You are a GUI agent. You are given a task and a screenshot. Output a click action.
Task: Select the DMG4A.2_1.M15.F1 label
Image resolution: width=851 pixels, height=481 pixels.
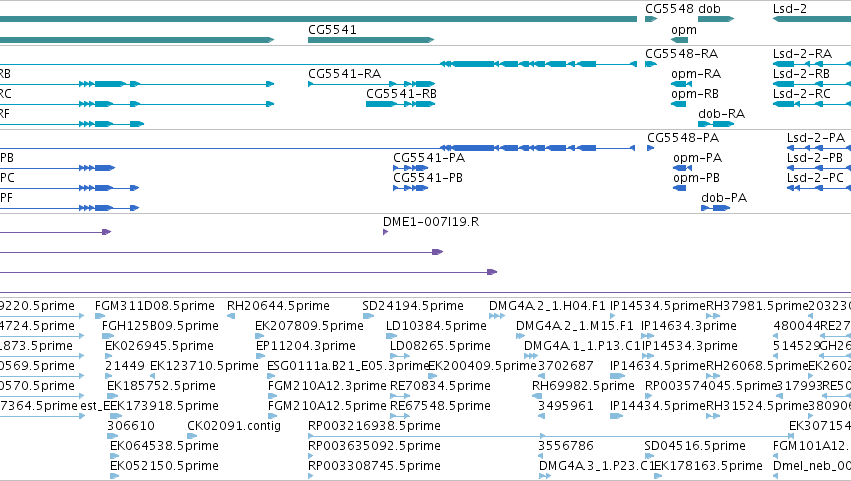(x=575, y=326)
